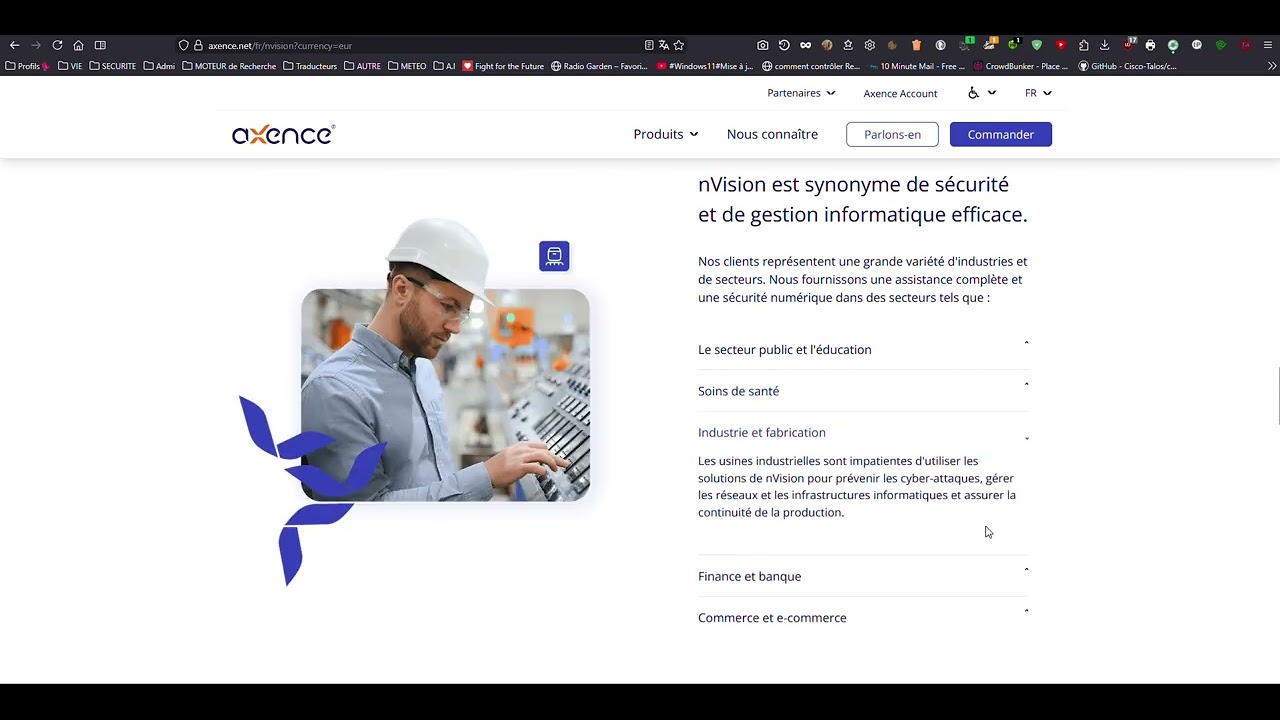Viewport: 1280px width, 720px height.
Task: Show more bookmarks overflow chevron
Action: click(1272, 66)
